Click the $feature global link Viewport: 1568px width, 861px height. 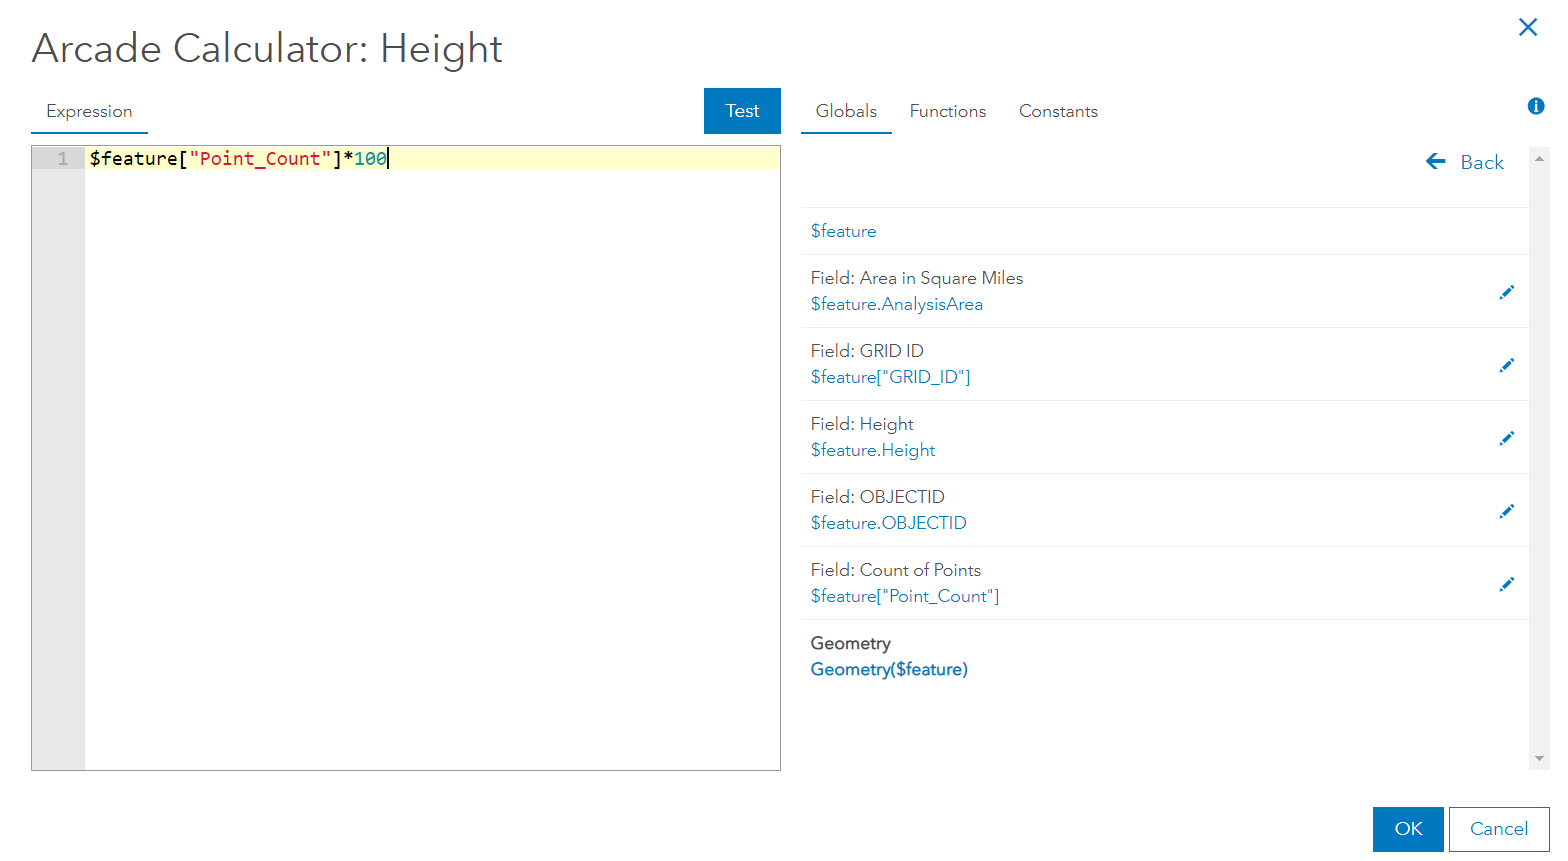843,231
